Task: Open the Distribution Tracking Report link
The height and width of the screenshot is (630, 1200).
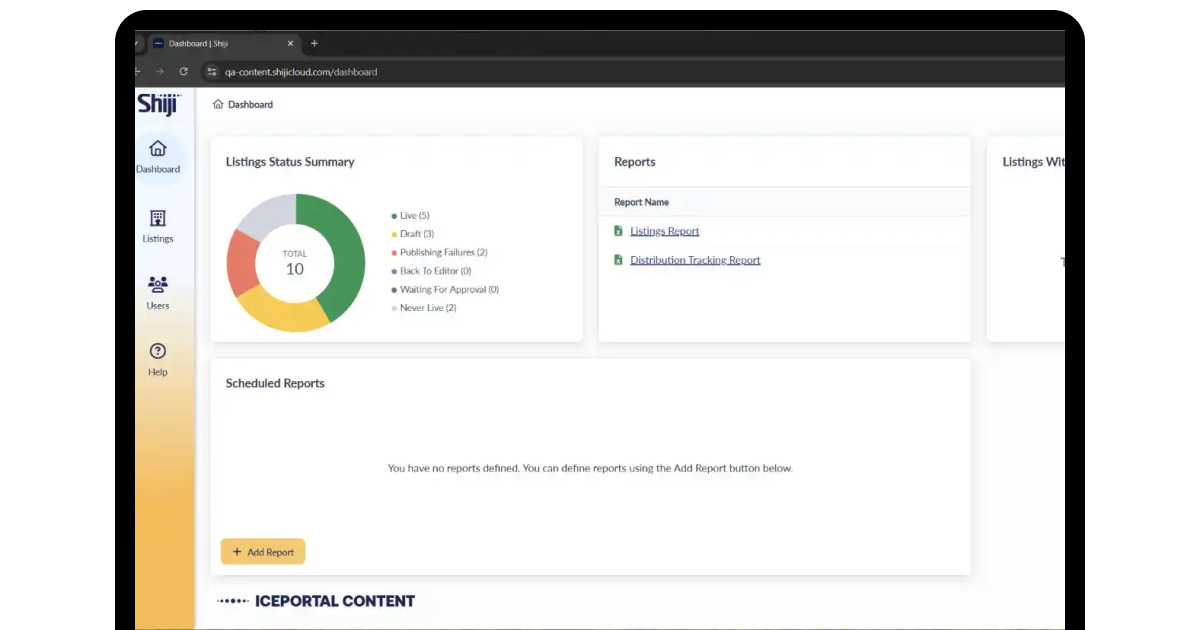Action: (x=695, y=260)
